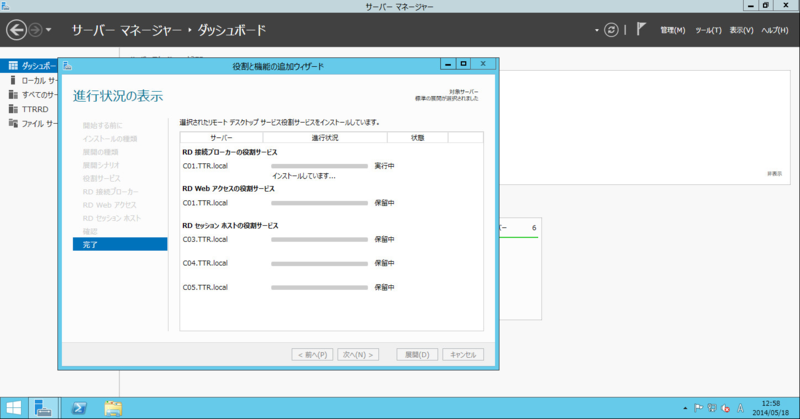Click the RD connection broker progress bar for C01
Image resolution: width=800 pixels, height=419 pixels.
pos(319,166)
